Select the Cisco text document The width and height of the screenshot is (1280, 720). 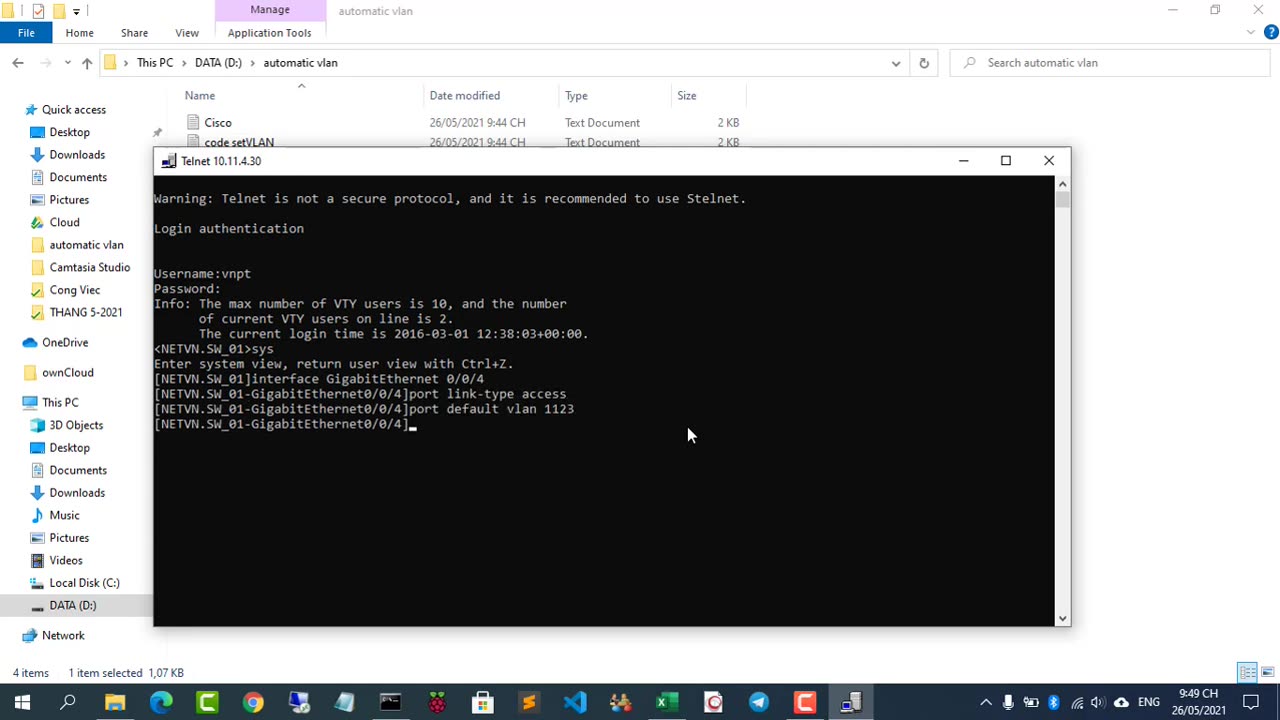point(218,123)
